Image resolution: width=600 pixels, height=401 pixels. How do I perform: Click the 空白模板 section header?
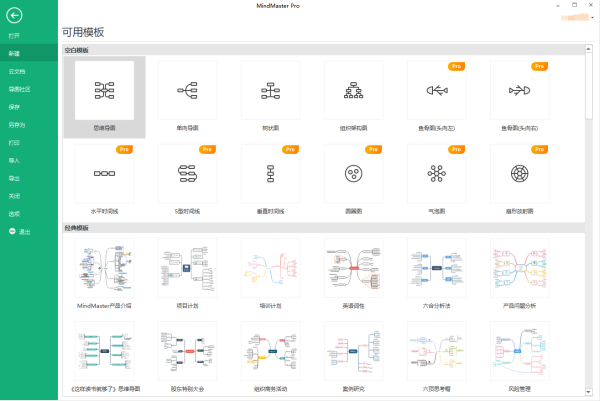[324, 50]
